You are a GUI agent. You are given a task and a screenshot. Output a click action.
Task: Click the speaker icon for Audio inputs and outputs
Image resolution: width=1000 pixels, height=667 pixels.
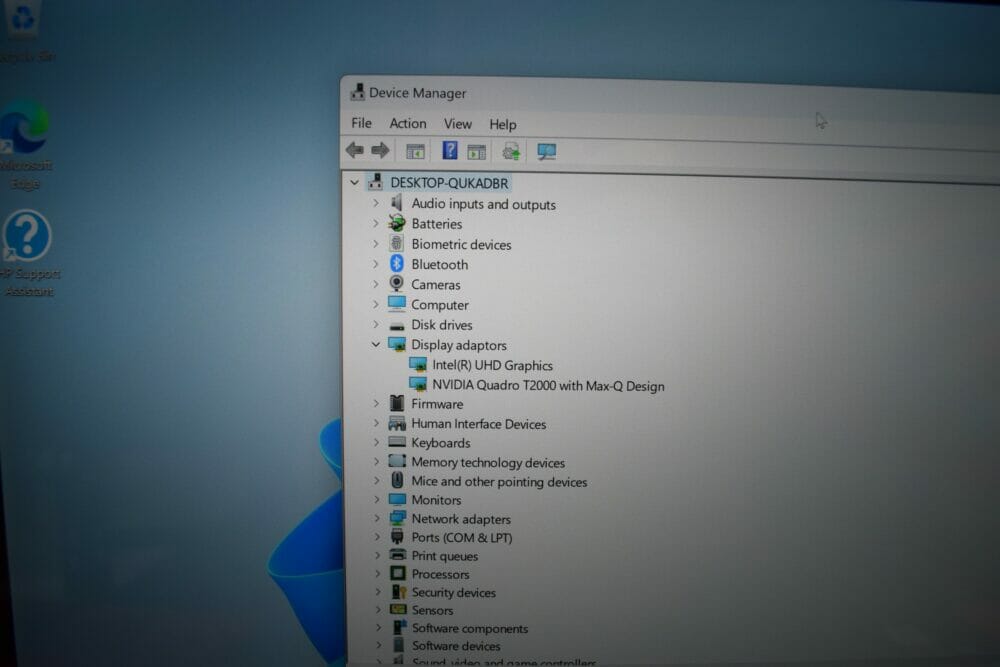(x=397, y=203)
